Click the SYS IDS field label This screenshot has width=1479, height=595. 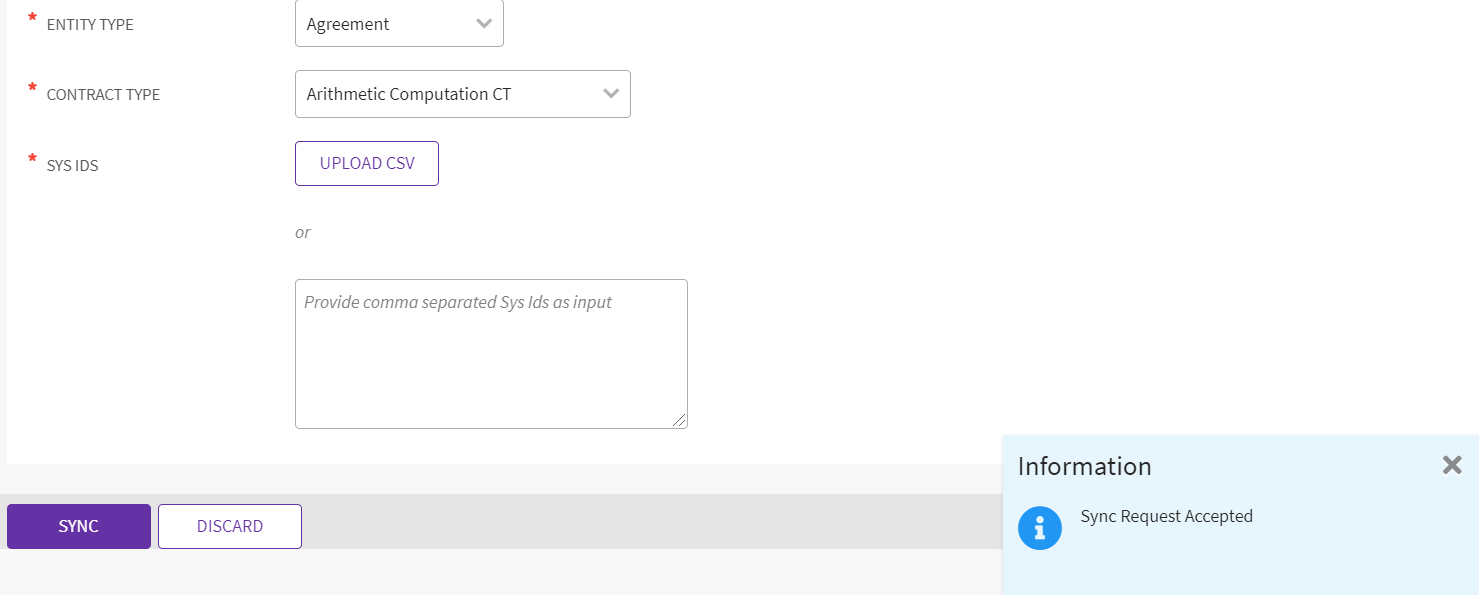point(73,165)
